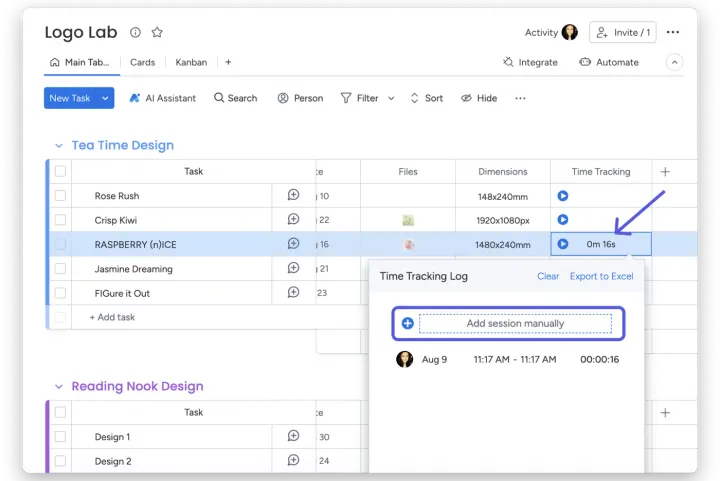Switch to Kanban view tab
The image size is (720, 481).
point(191,62)
